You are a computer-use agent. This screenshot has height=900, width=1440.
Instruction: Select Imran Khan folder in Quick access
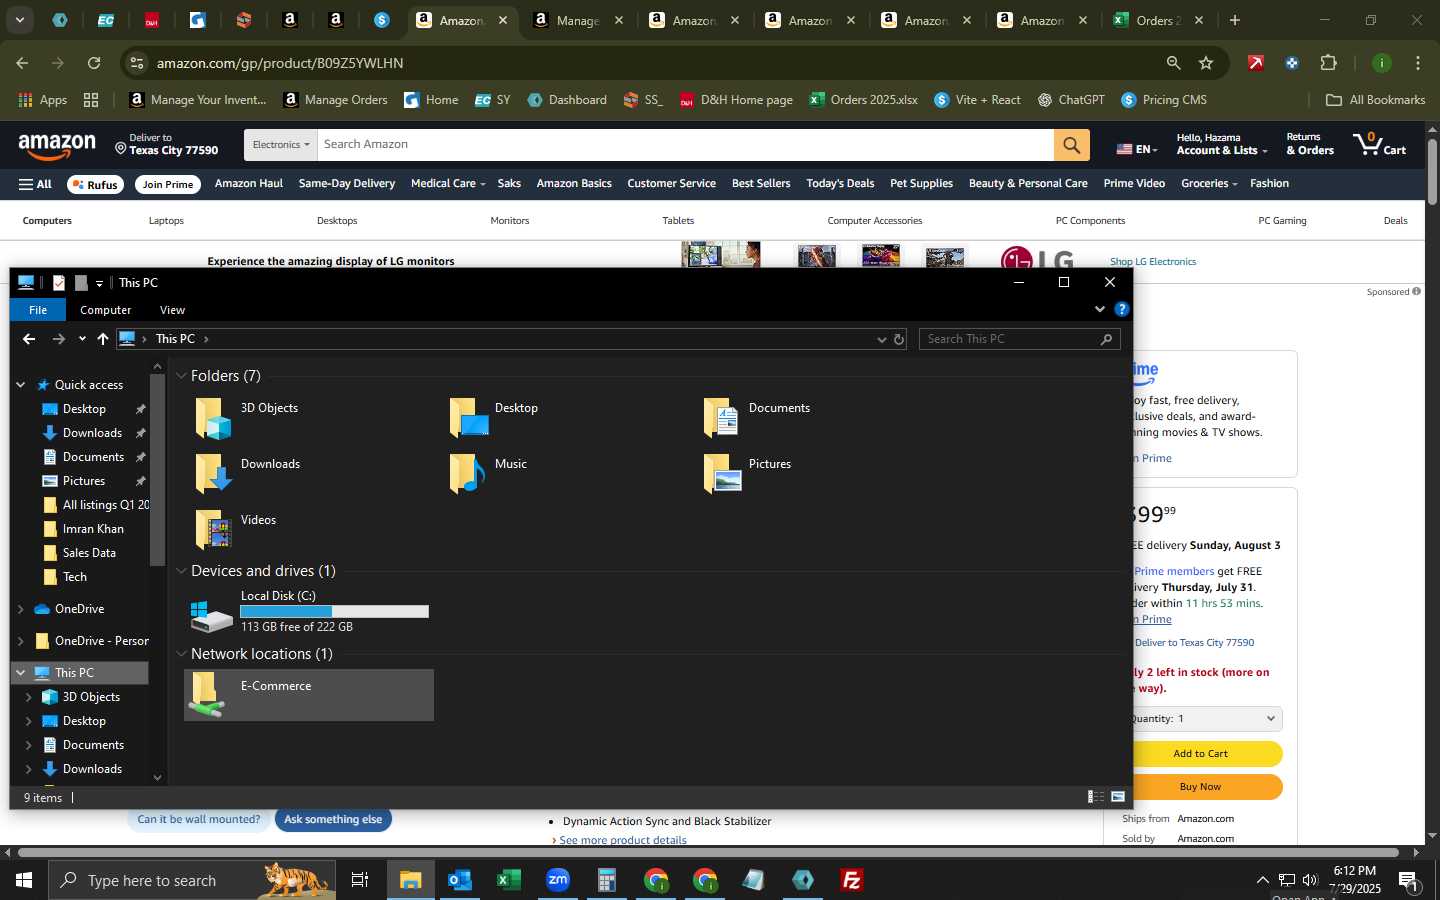[93, 529]
